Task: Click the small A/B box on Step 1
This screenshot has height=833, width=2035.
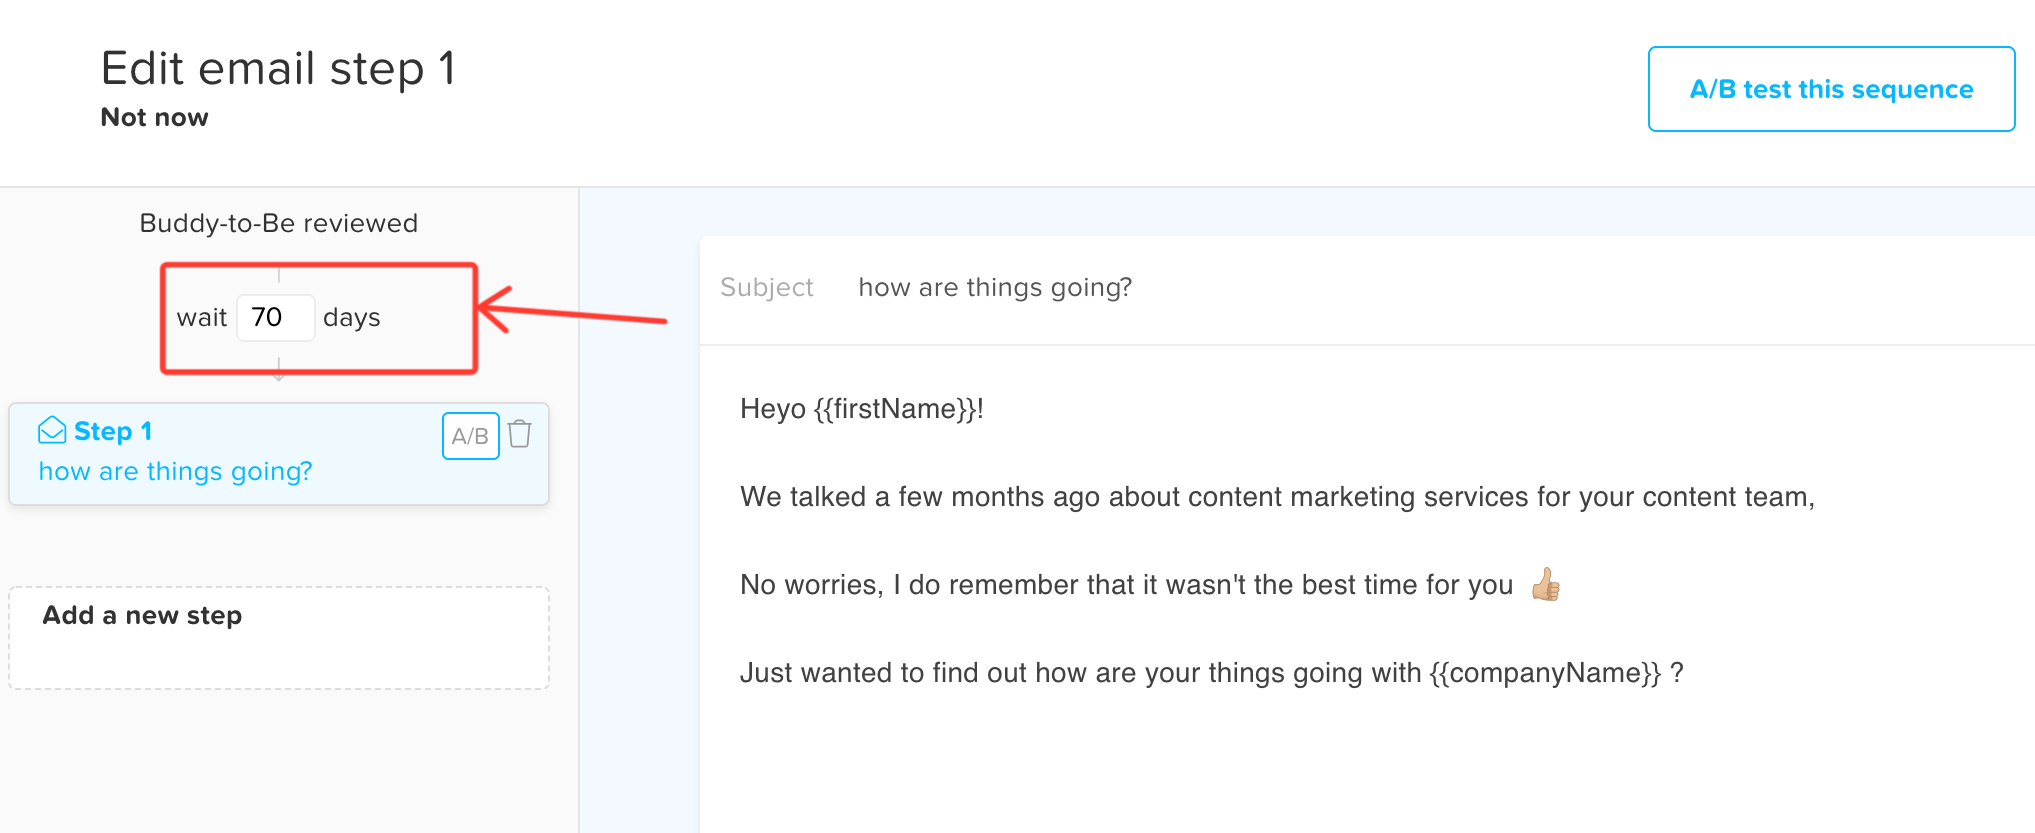Action: 470,436
